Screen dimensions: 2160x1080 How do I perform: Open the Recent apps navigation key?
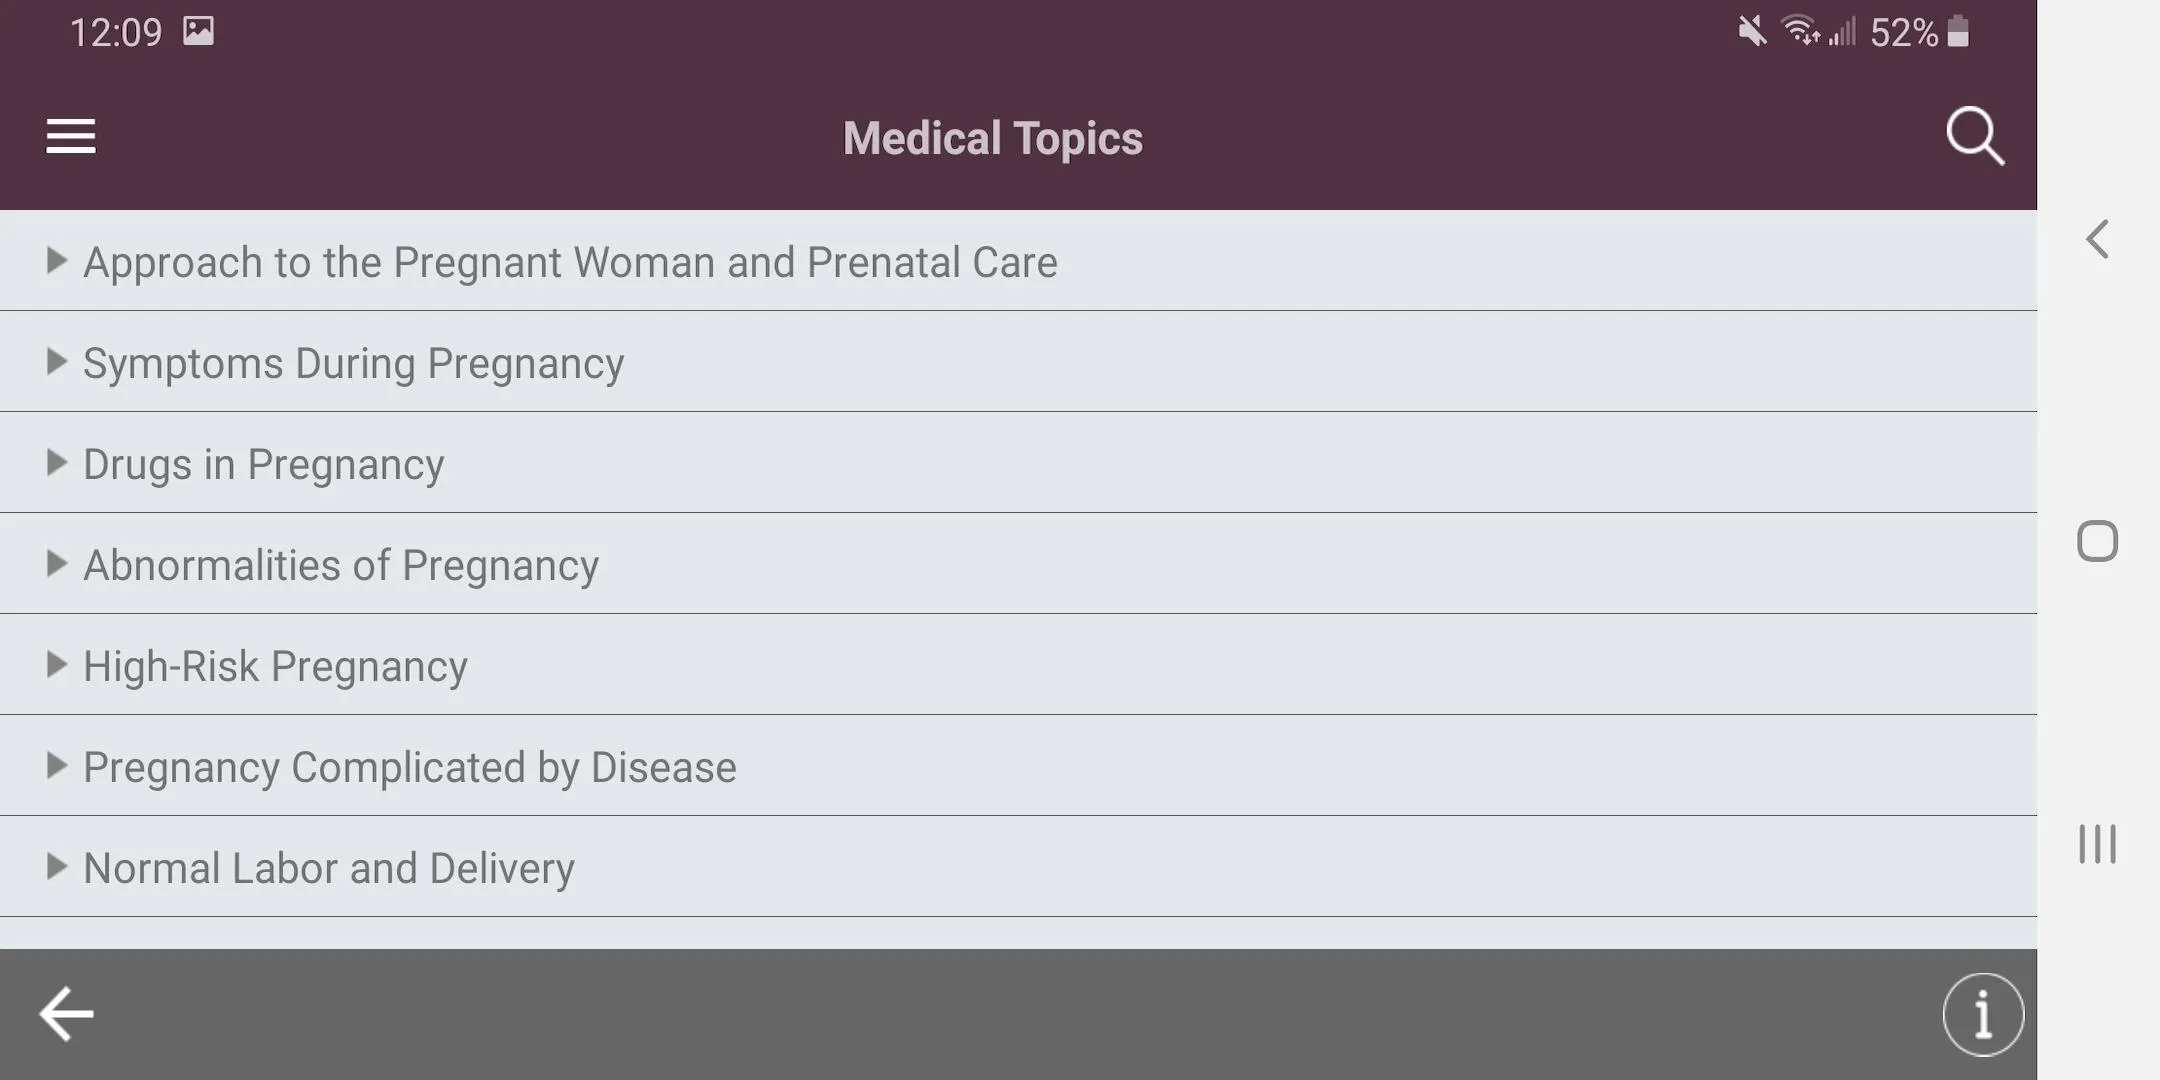pyautogui.click(x=2098, y=843)
